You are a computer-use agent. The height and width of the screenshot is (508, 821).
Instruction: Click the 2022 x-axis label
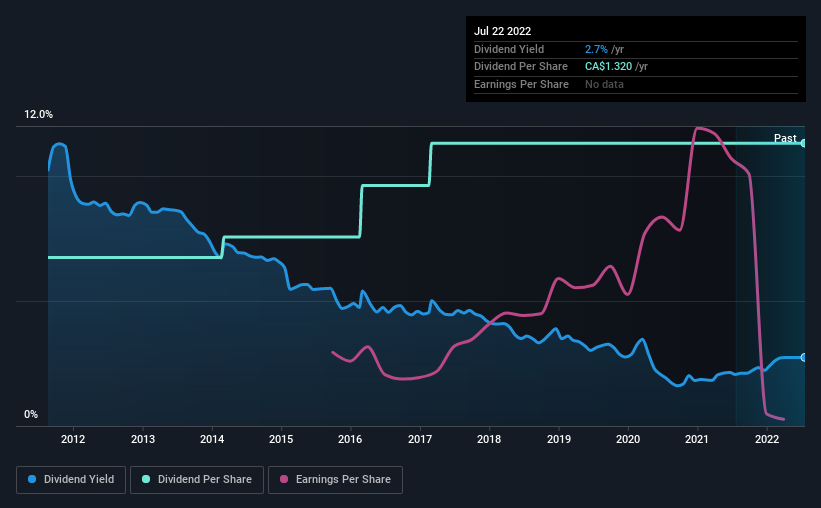click(x=767, y=439)
